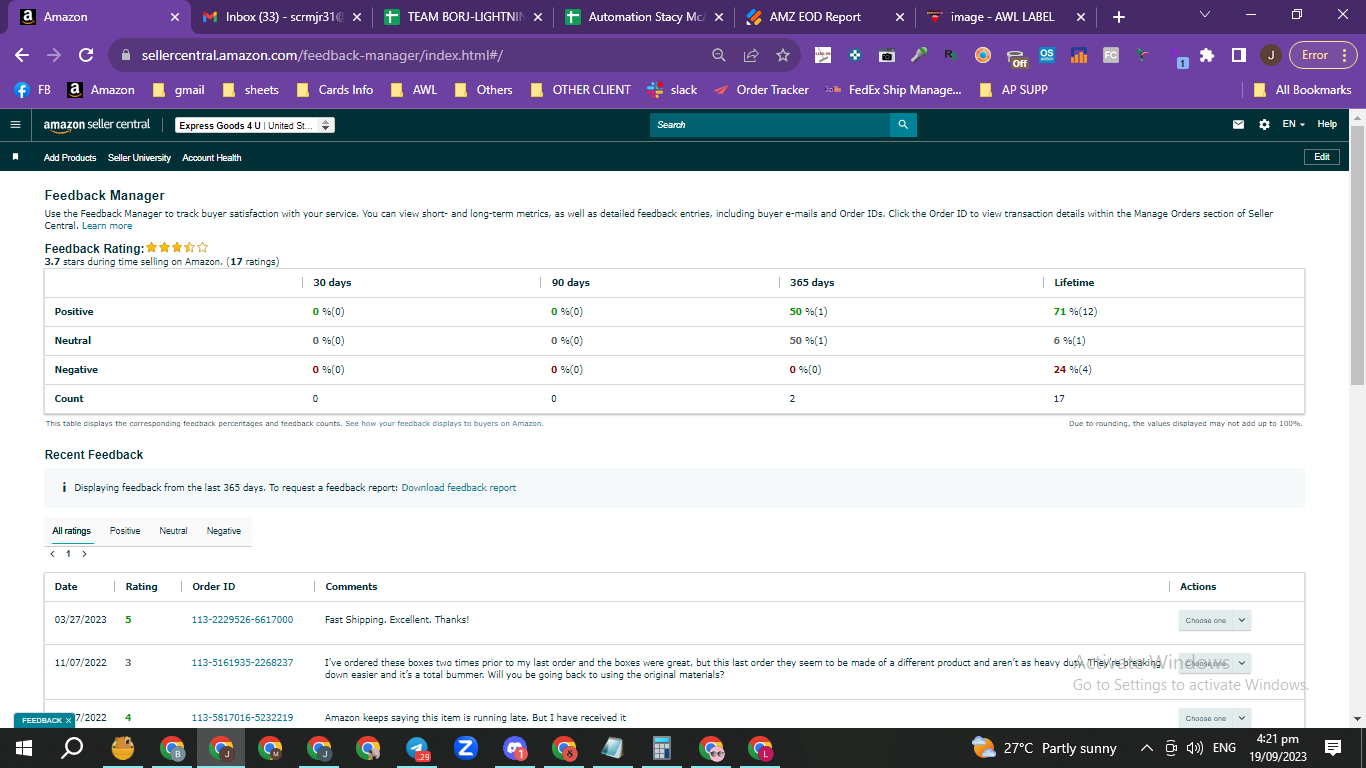The image size is (1366, 768).
Task: Open a new Chrome tab
Action: 1118,17
